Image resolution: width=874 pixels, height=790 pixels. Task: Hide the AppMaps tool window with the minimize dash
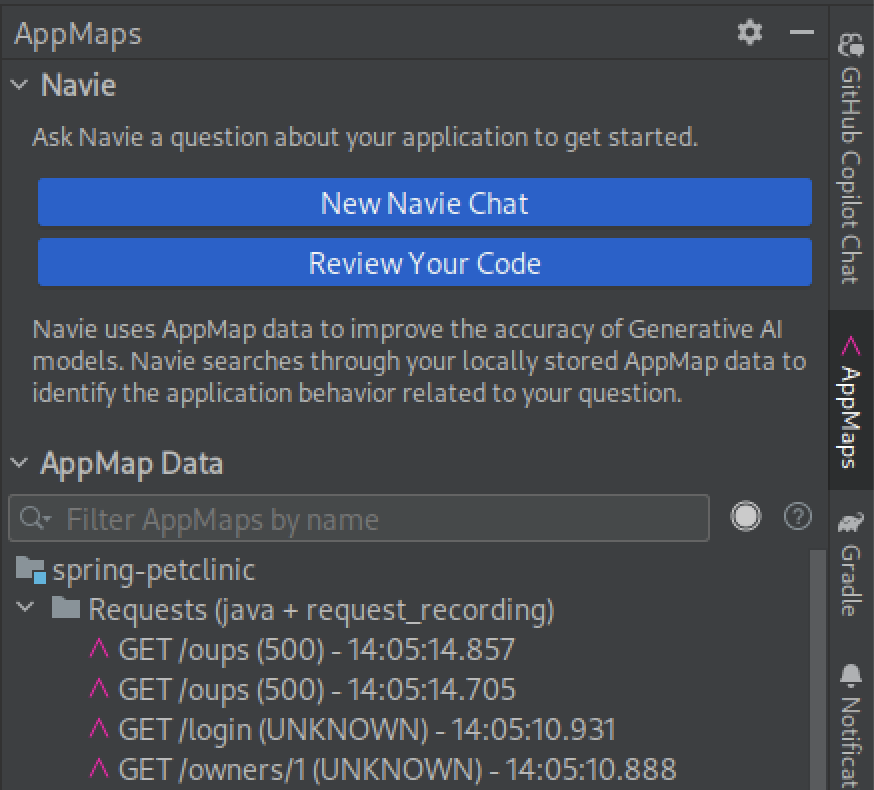point(802,32)
